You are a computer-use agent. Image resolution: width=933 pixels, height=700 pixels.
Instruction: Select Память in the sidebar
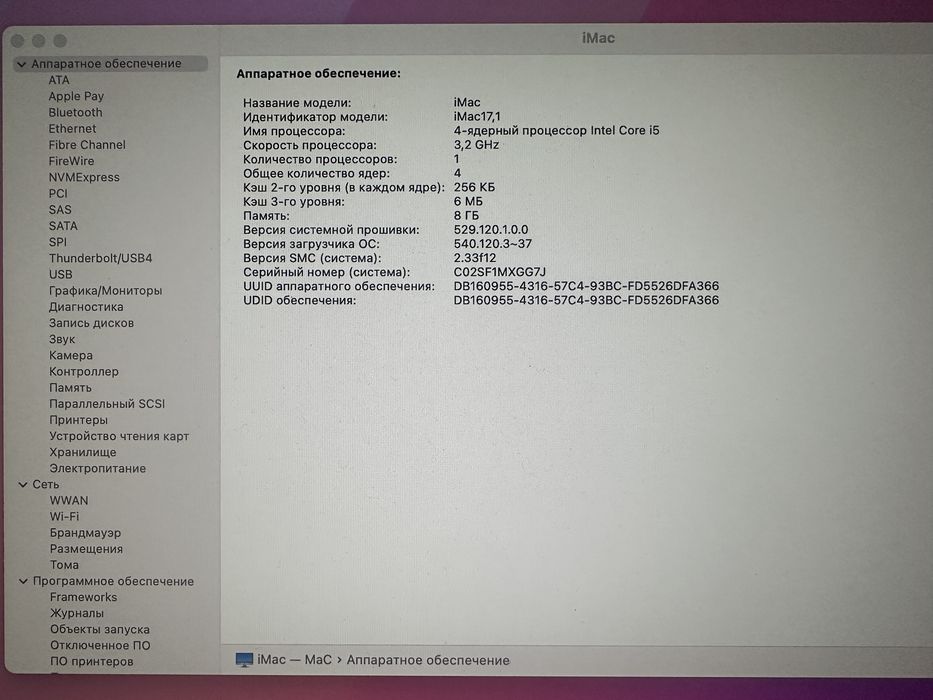click(70, 388)
